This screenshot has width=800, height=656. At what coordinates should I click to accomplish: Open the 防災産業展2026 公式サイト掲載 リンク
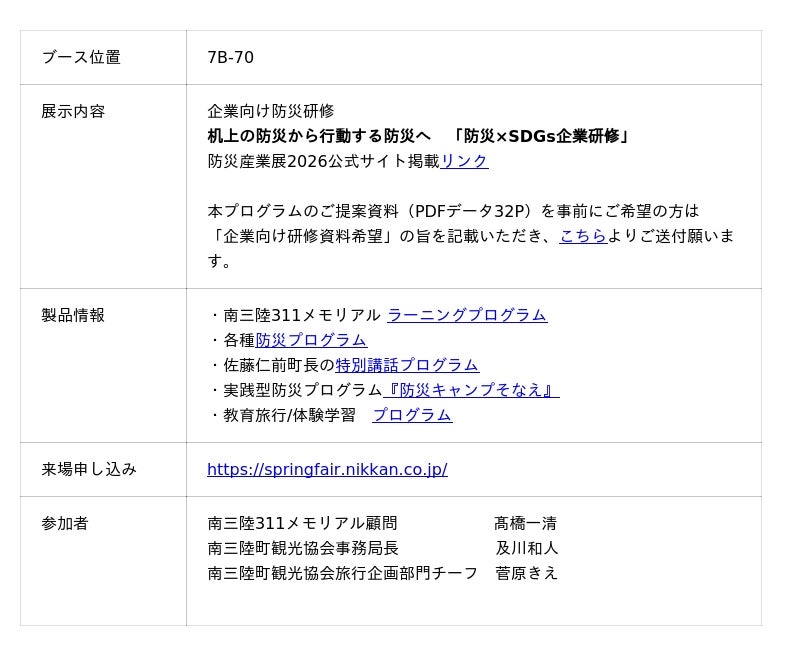point(464,161)
